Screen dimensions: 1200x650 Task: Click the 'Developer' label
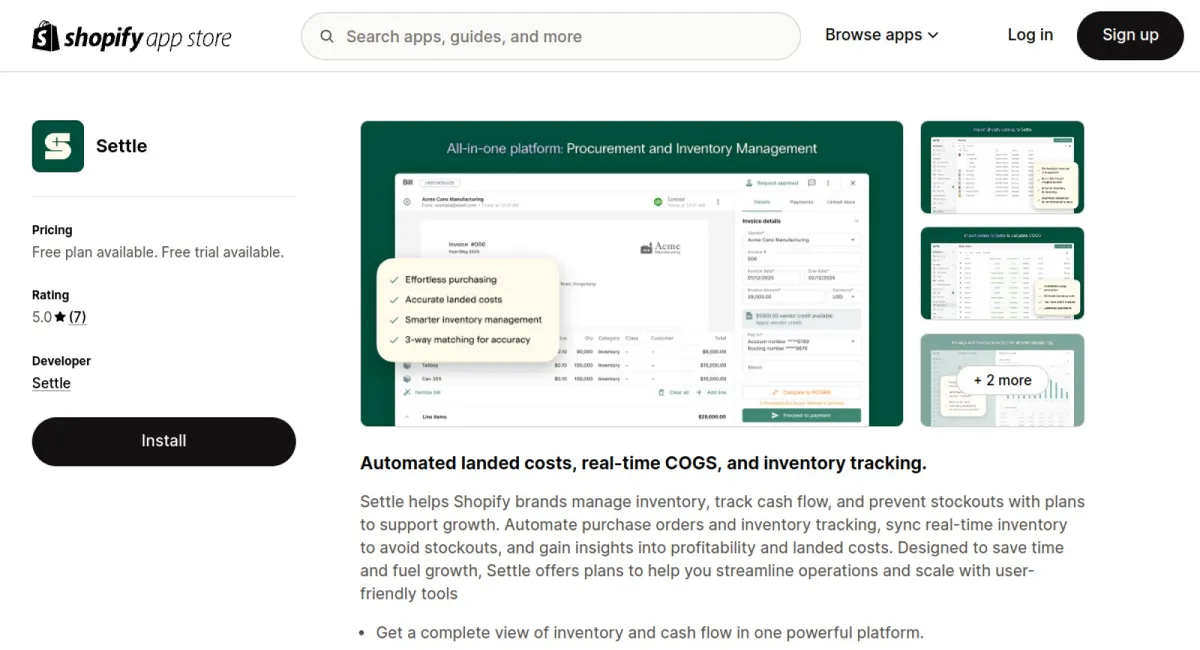tap(61, 361)
